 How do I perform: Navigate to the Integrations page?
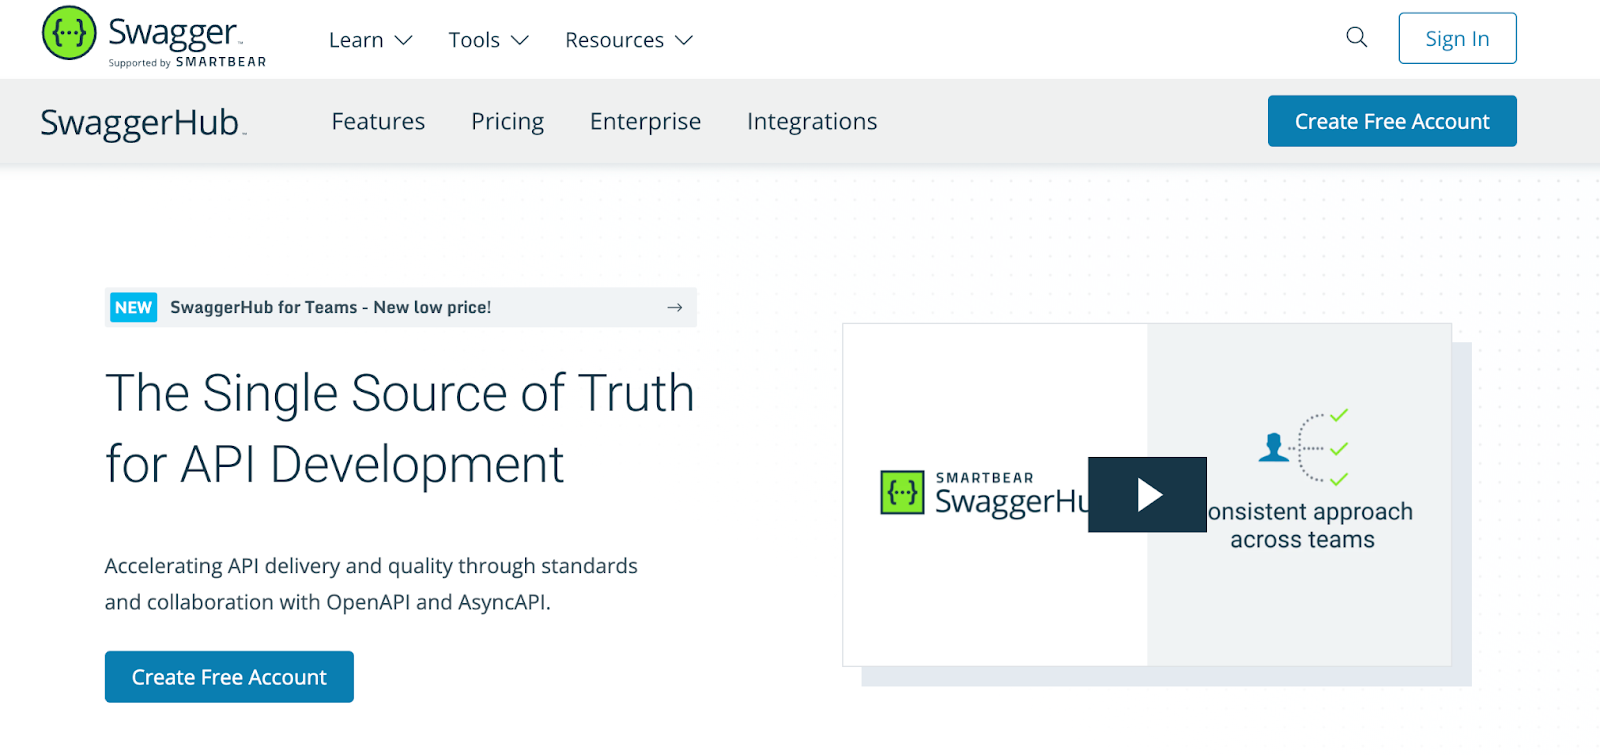pos(812,122)
